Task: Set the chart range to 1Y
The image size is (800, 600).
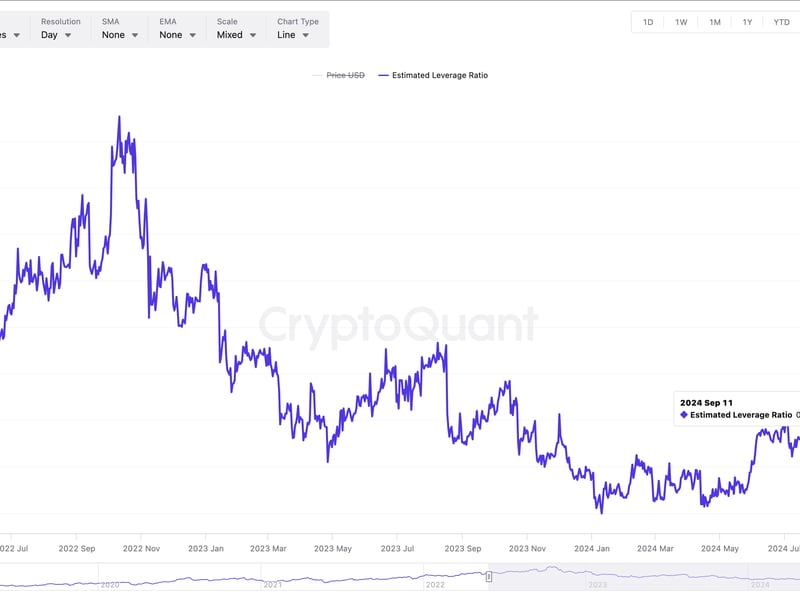Action: click(x=747, y=22)
